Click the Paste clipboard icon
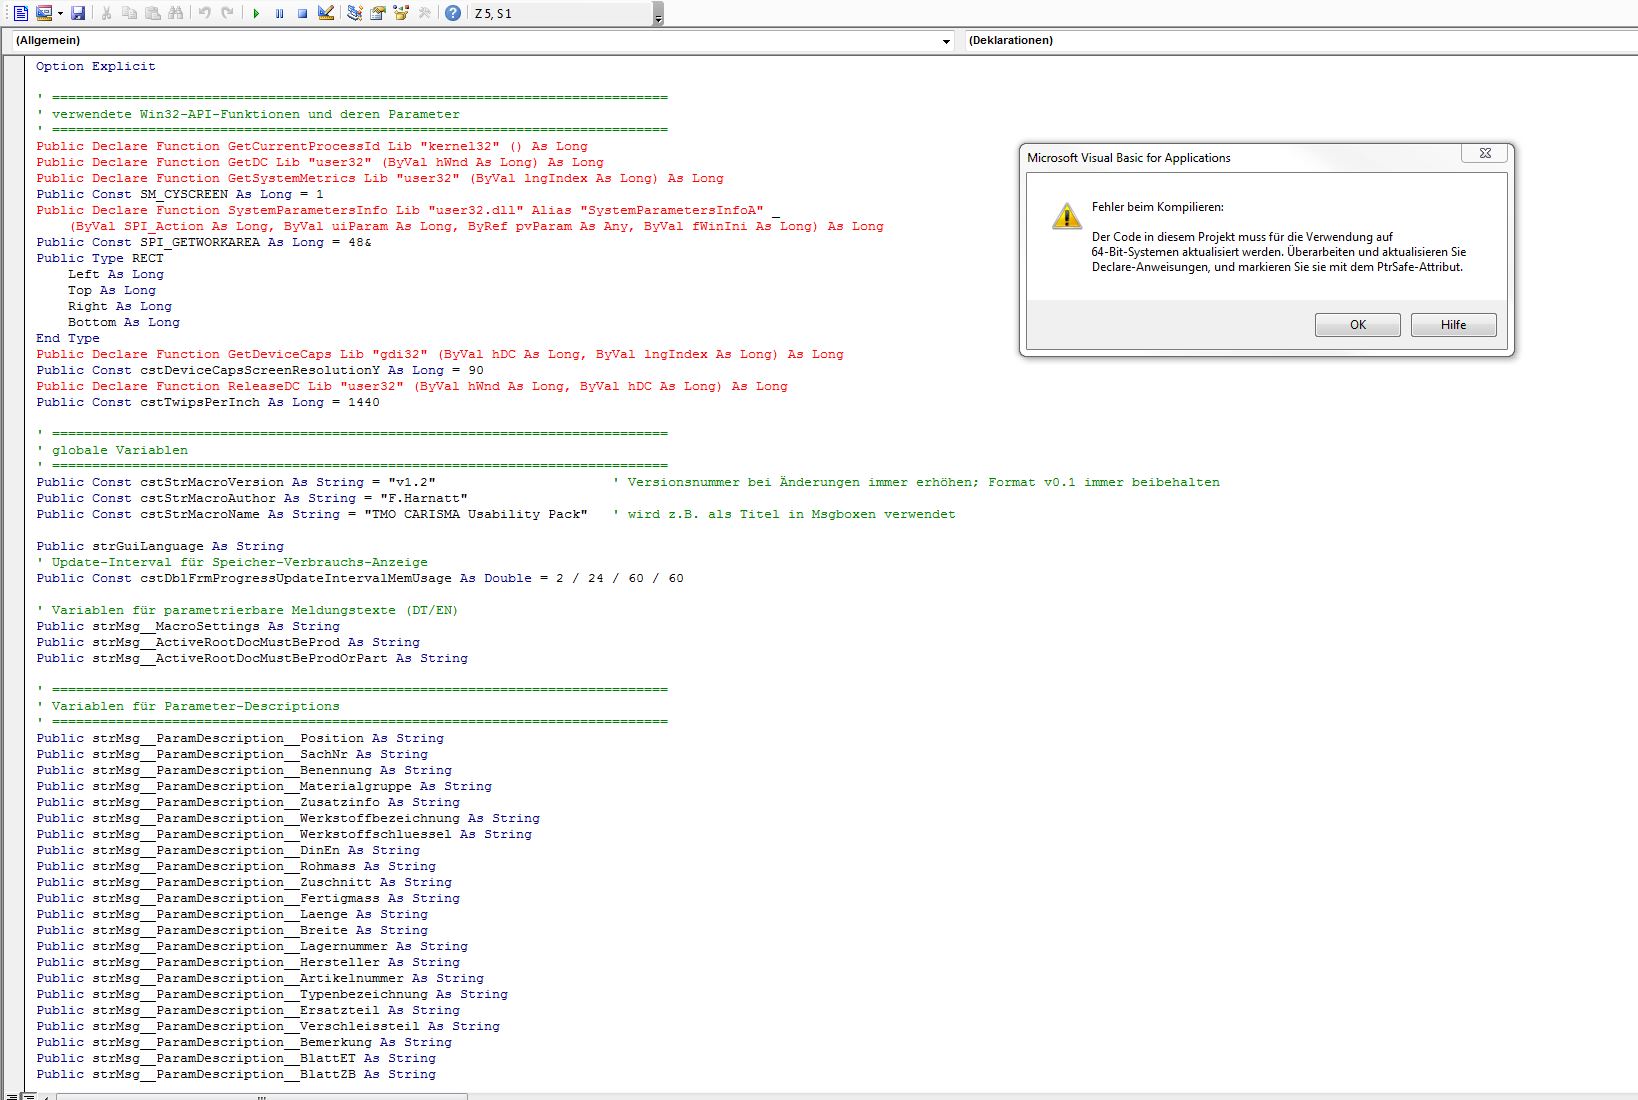Viewport: 1638px width, 1100px height. pyautogui.click(x=153, y=13)
